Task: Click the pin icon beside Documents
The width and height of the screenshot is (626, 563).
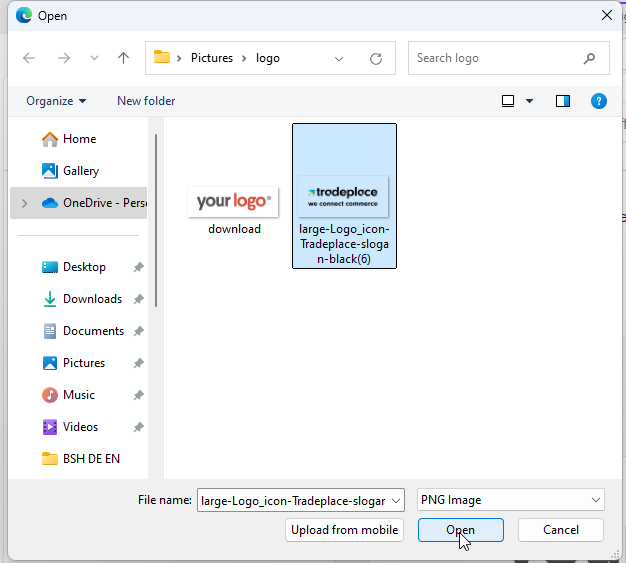Action: (139, 331)
